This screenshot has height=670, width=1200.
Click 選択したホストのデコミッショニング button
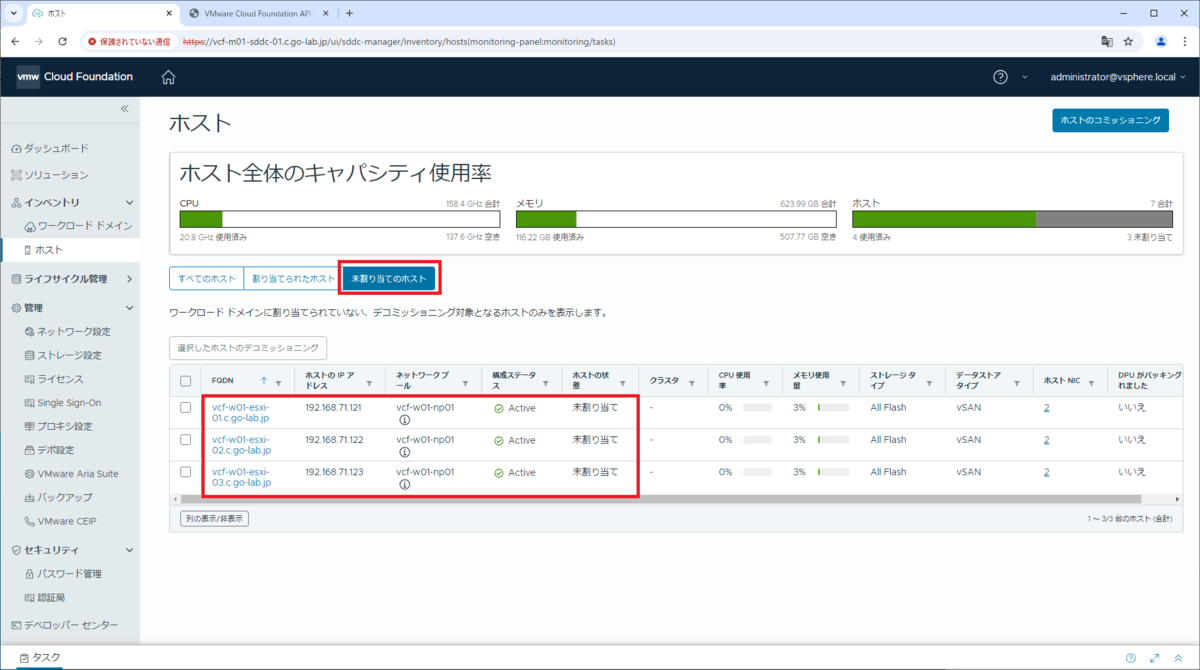[248, 348]
